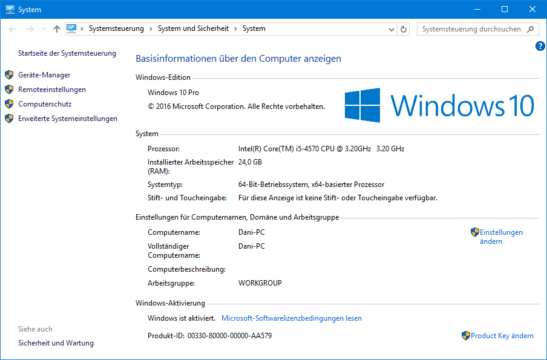
Task: Open Geräte-Manager link
Action: tap(44, 75)
